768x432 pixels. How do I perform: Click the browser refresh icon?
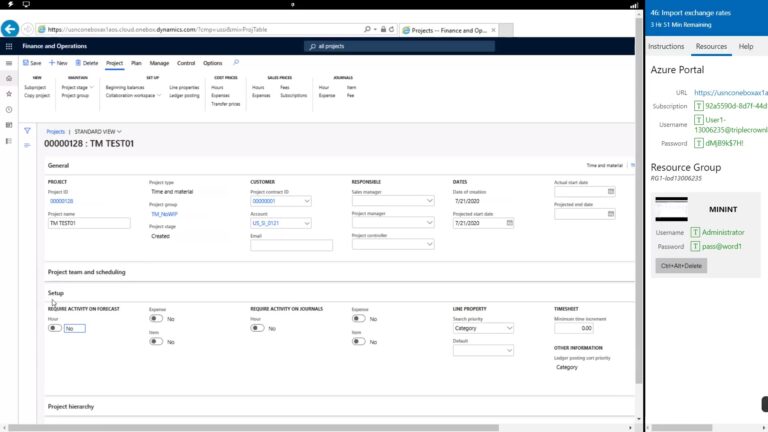click(391, 29)
